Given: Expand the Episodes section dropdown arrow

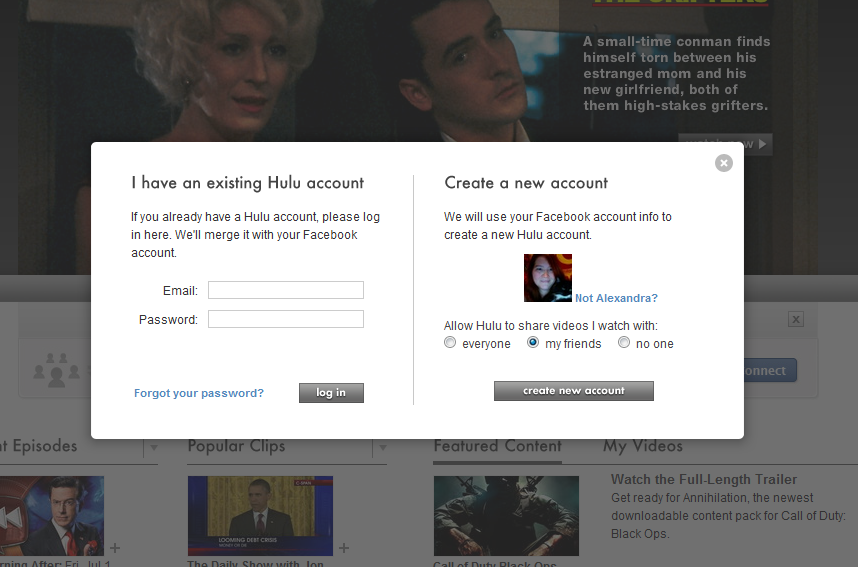Looking at the screenshot, I should [x=154, y=448].
